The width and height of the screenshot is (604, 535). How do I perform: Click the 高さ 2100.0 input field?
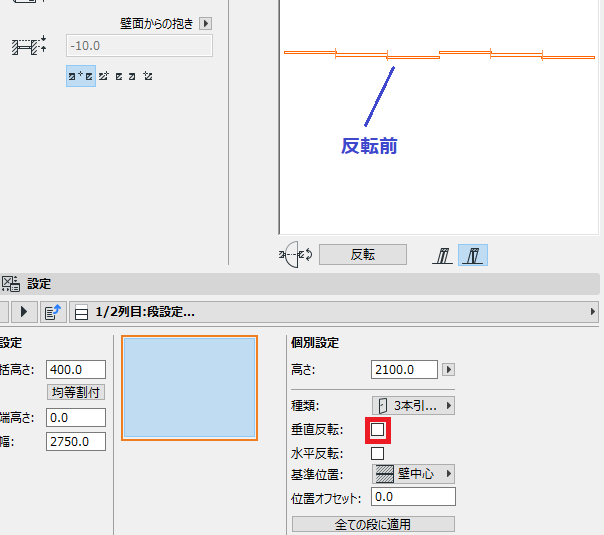tap(404, 370)
